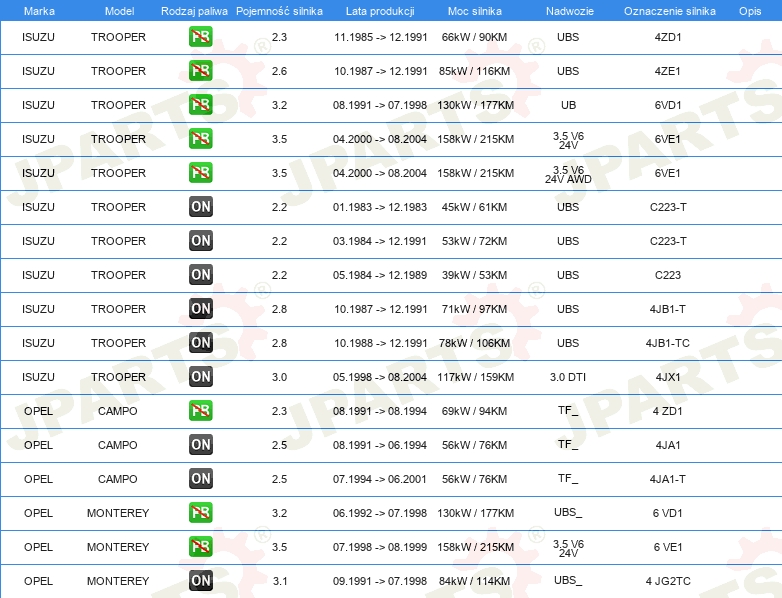
Task: Click petrol fuel icon in Trooper 4ZE1 row
Action: [x=200, y=71]
